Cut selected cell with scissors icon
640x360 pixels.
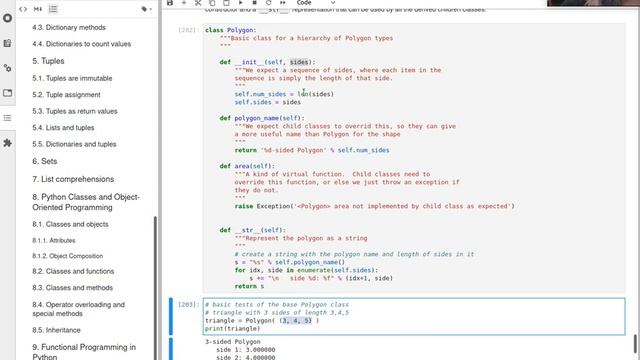198,3
